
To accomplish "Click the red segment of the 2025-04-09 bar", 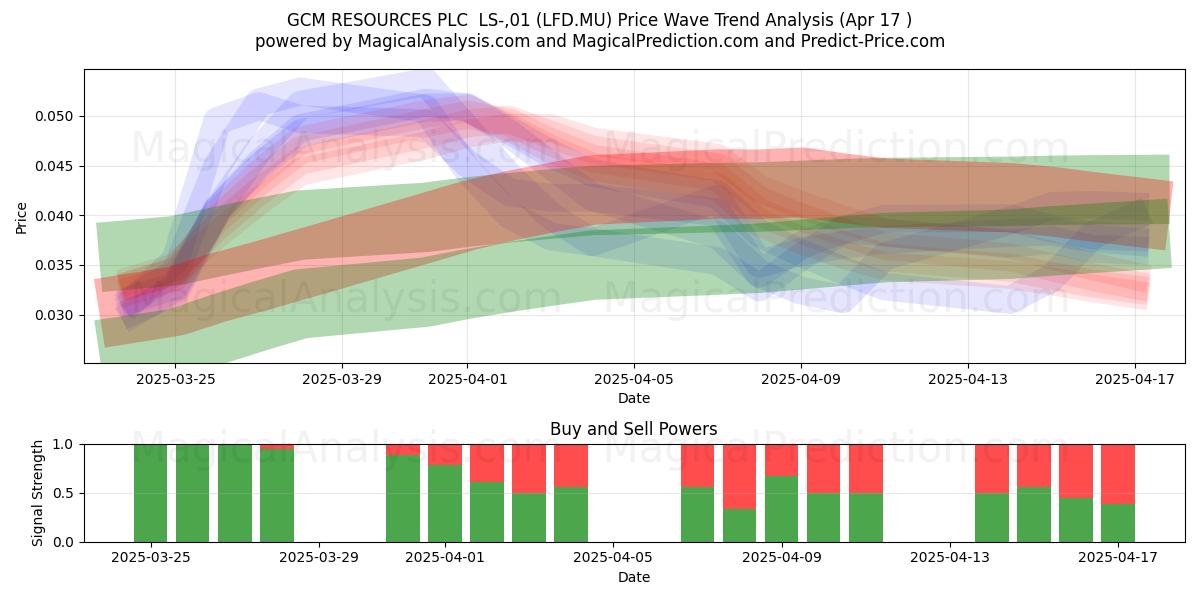I will [x=781, y=460].
